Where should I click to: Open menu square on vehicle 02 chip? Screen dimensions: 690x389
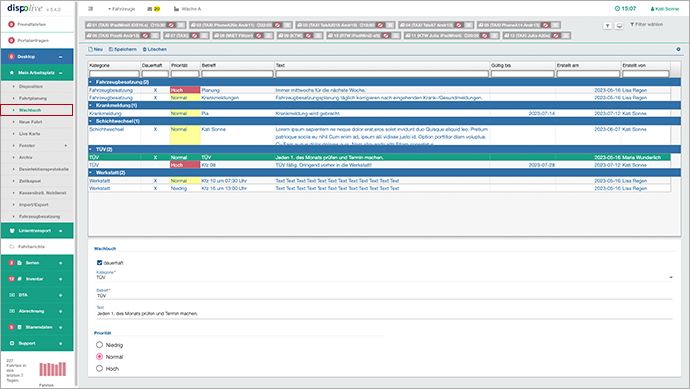(x=287, y=25)
